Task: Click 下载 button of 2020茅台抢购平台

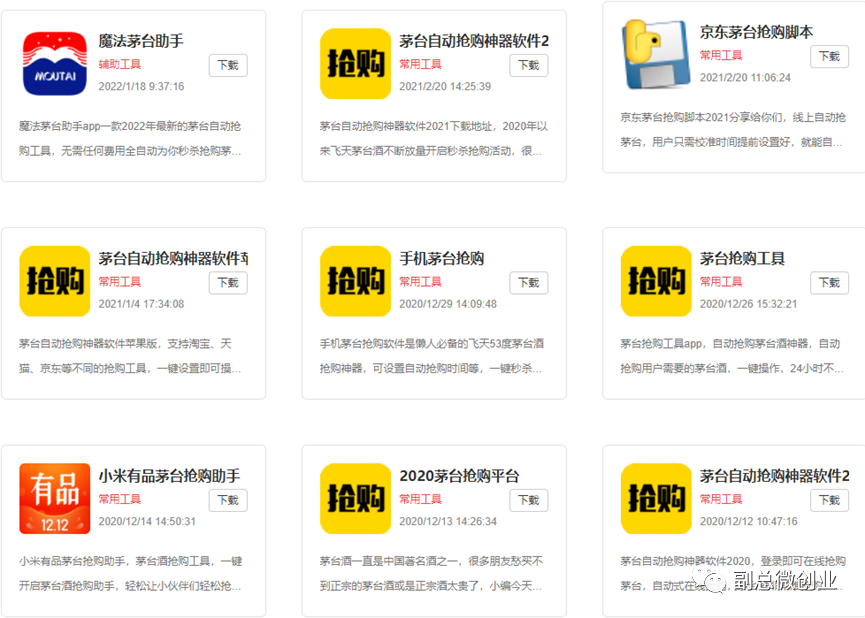Action: 528,500
